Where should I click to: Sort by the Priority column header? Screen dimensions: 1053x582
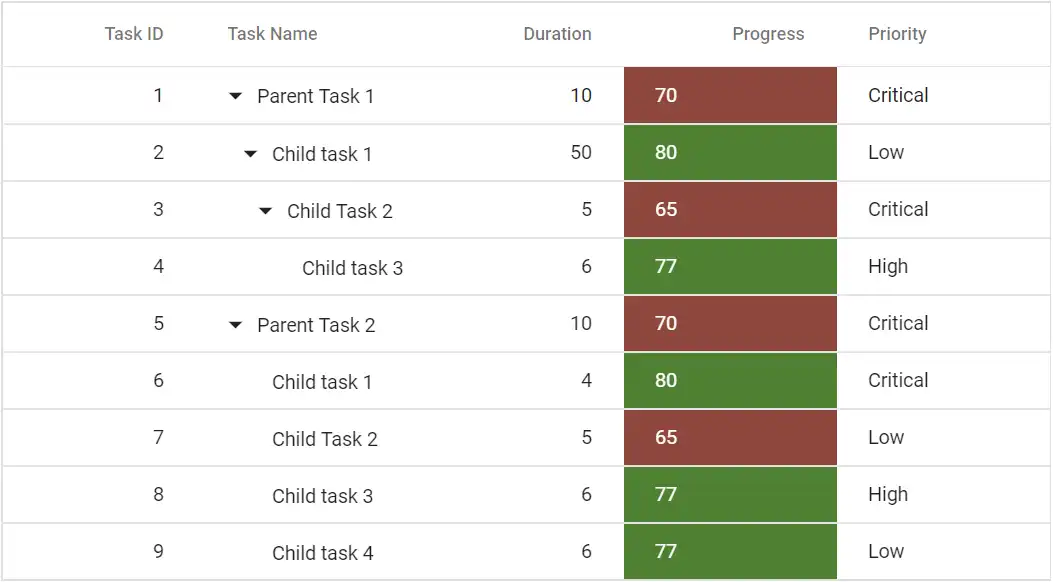pyautogui.click(x=897, y=33)
